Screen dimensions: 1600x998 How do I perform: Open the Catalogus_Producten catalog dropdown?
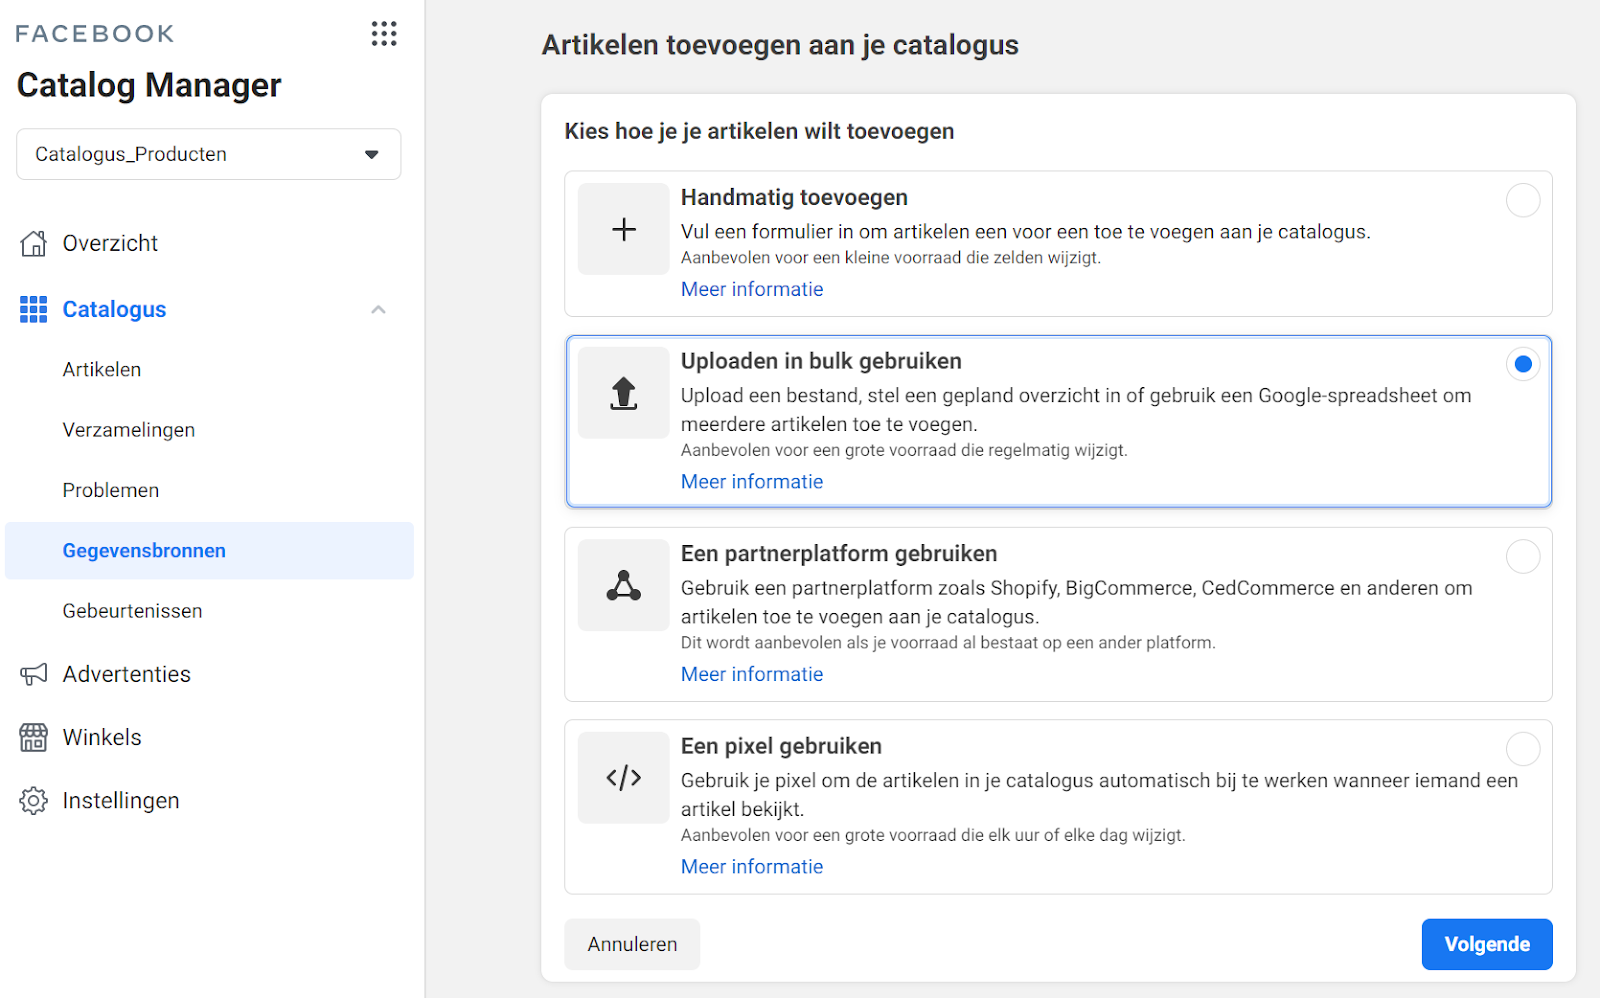[209, 154]
